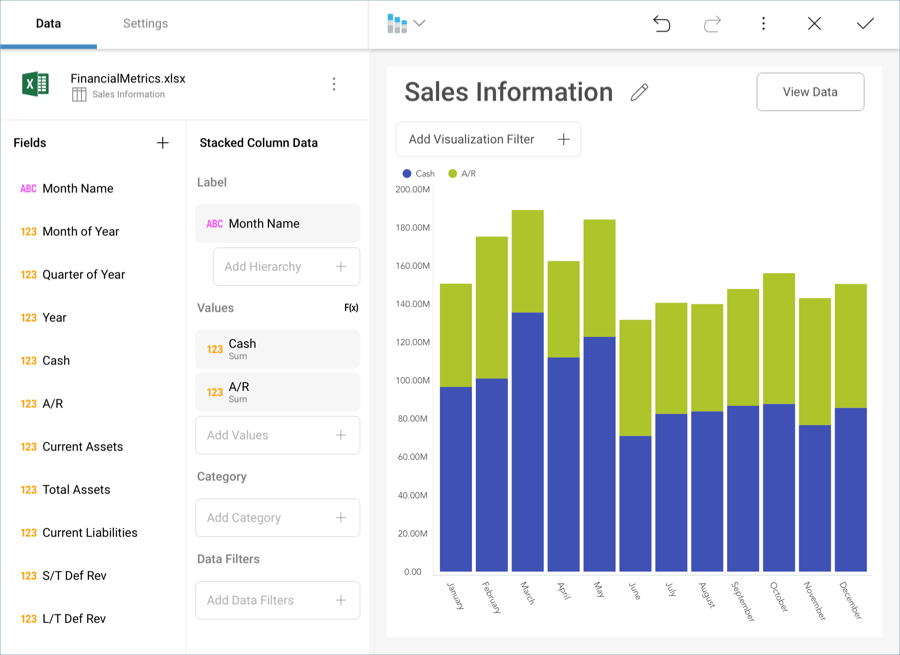Select the Current Assets field
Viewport: 900px width, 655px height.
click(82, 447)
